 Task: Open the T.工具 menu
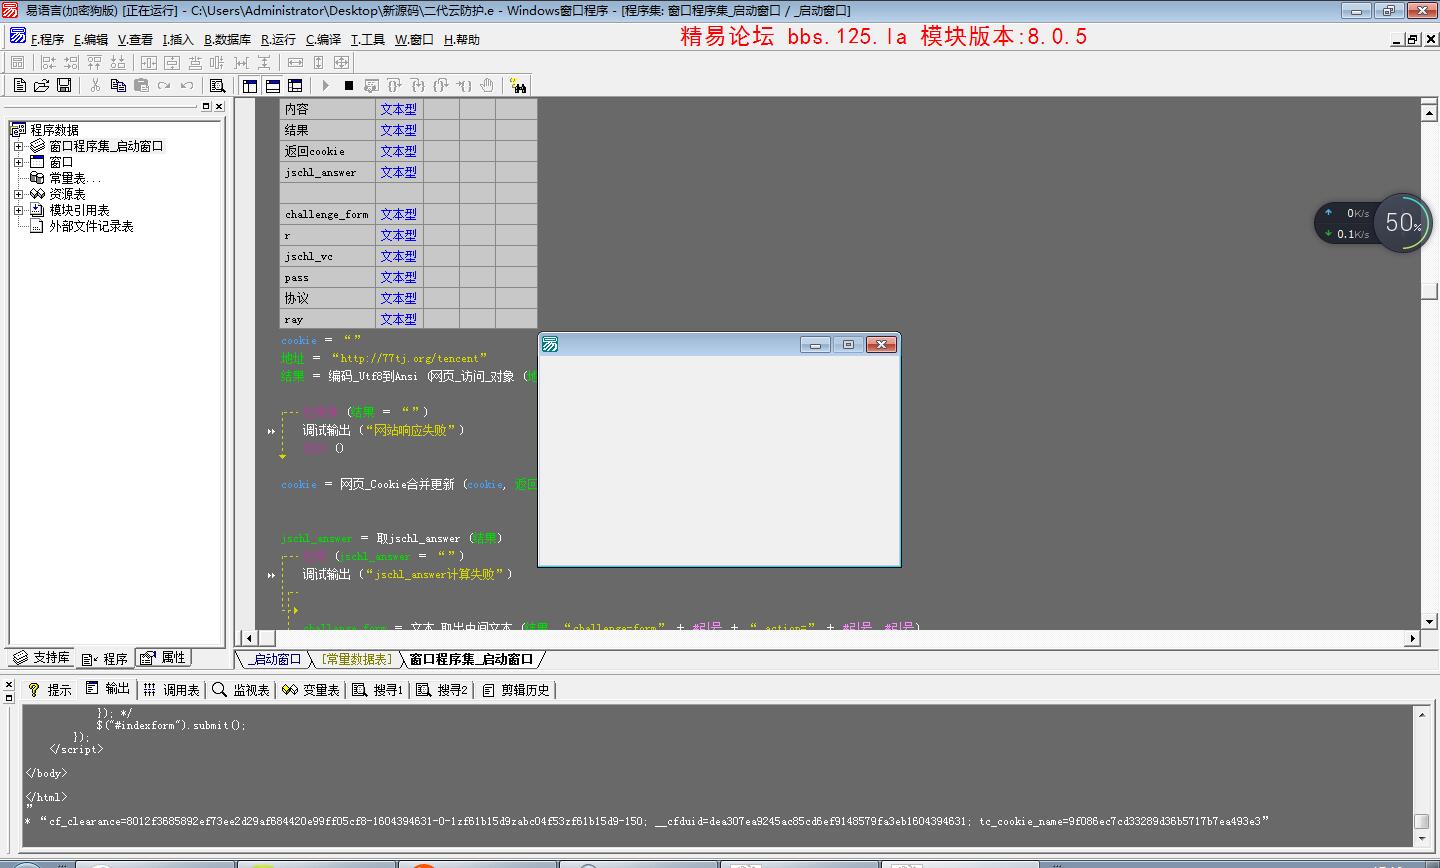click(x=367, y=40)
